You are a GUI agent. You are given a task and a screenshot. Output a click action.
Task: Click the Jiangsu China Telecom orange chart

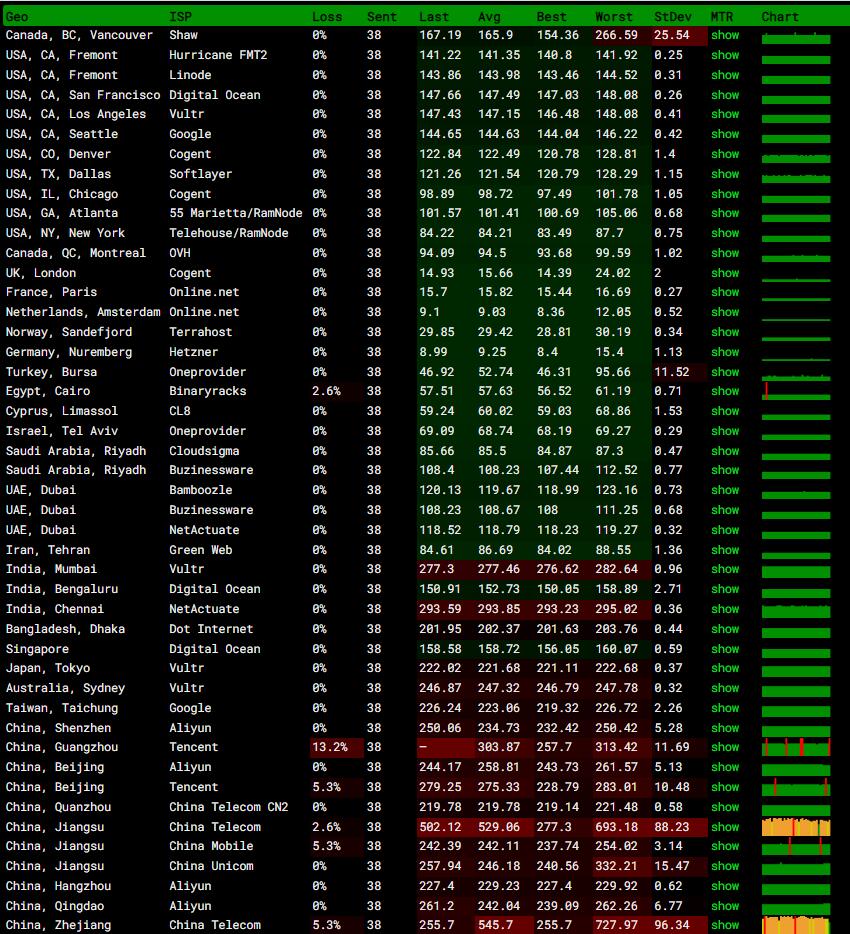pyautogui.click(x=796, y=827)
